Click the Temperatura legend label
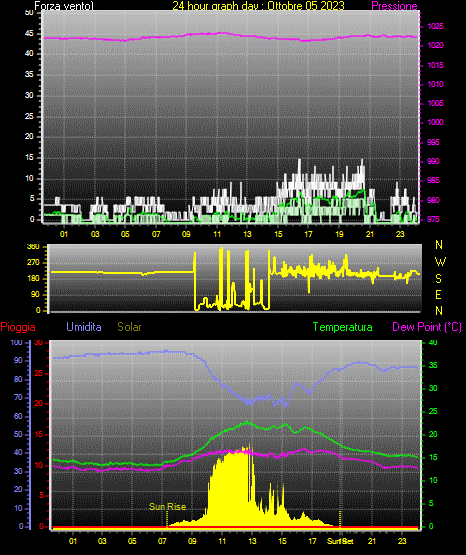 click(x=343, y=327)
